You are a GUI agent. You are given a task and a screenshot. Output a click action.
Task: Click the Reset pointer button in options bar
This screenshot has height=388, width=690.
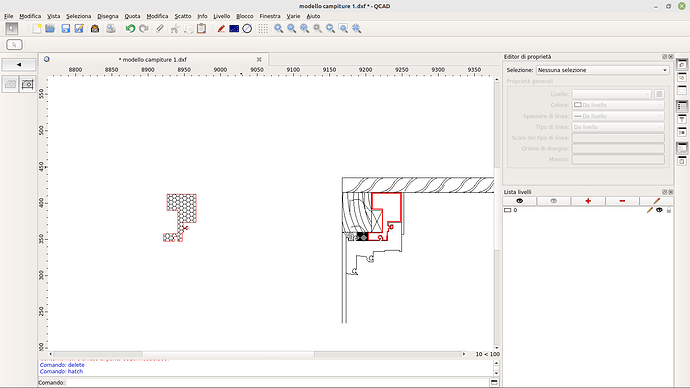pos(14,44)
